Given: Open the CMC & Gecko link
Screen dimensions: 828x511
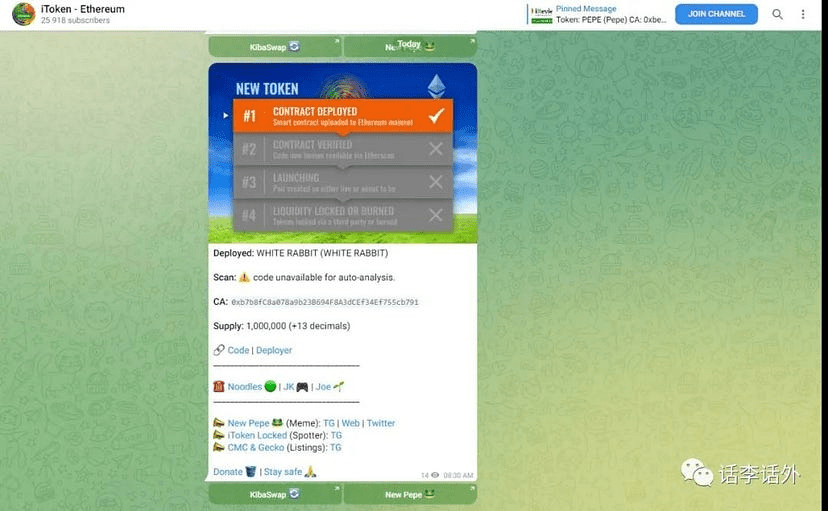Looking at the screenshot, I should (256, 447).
